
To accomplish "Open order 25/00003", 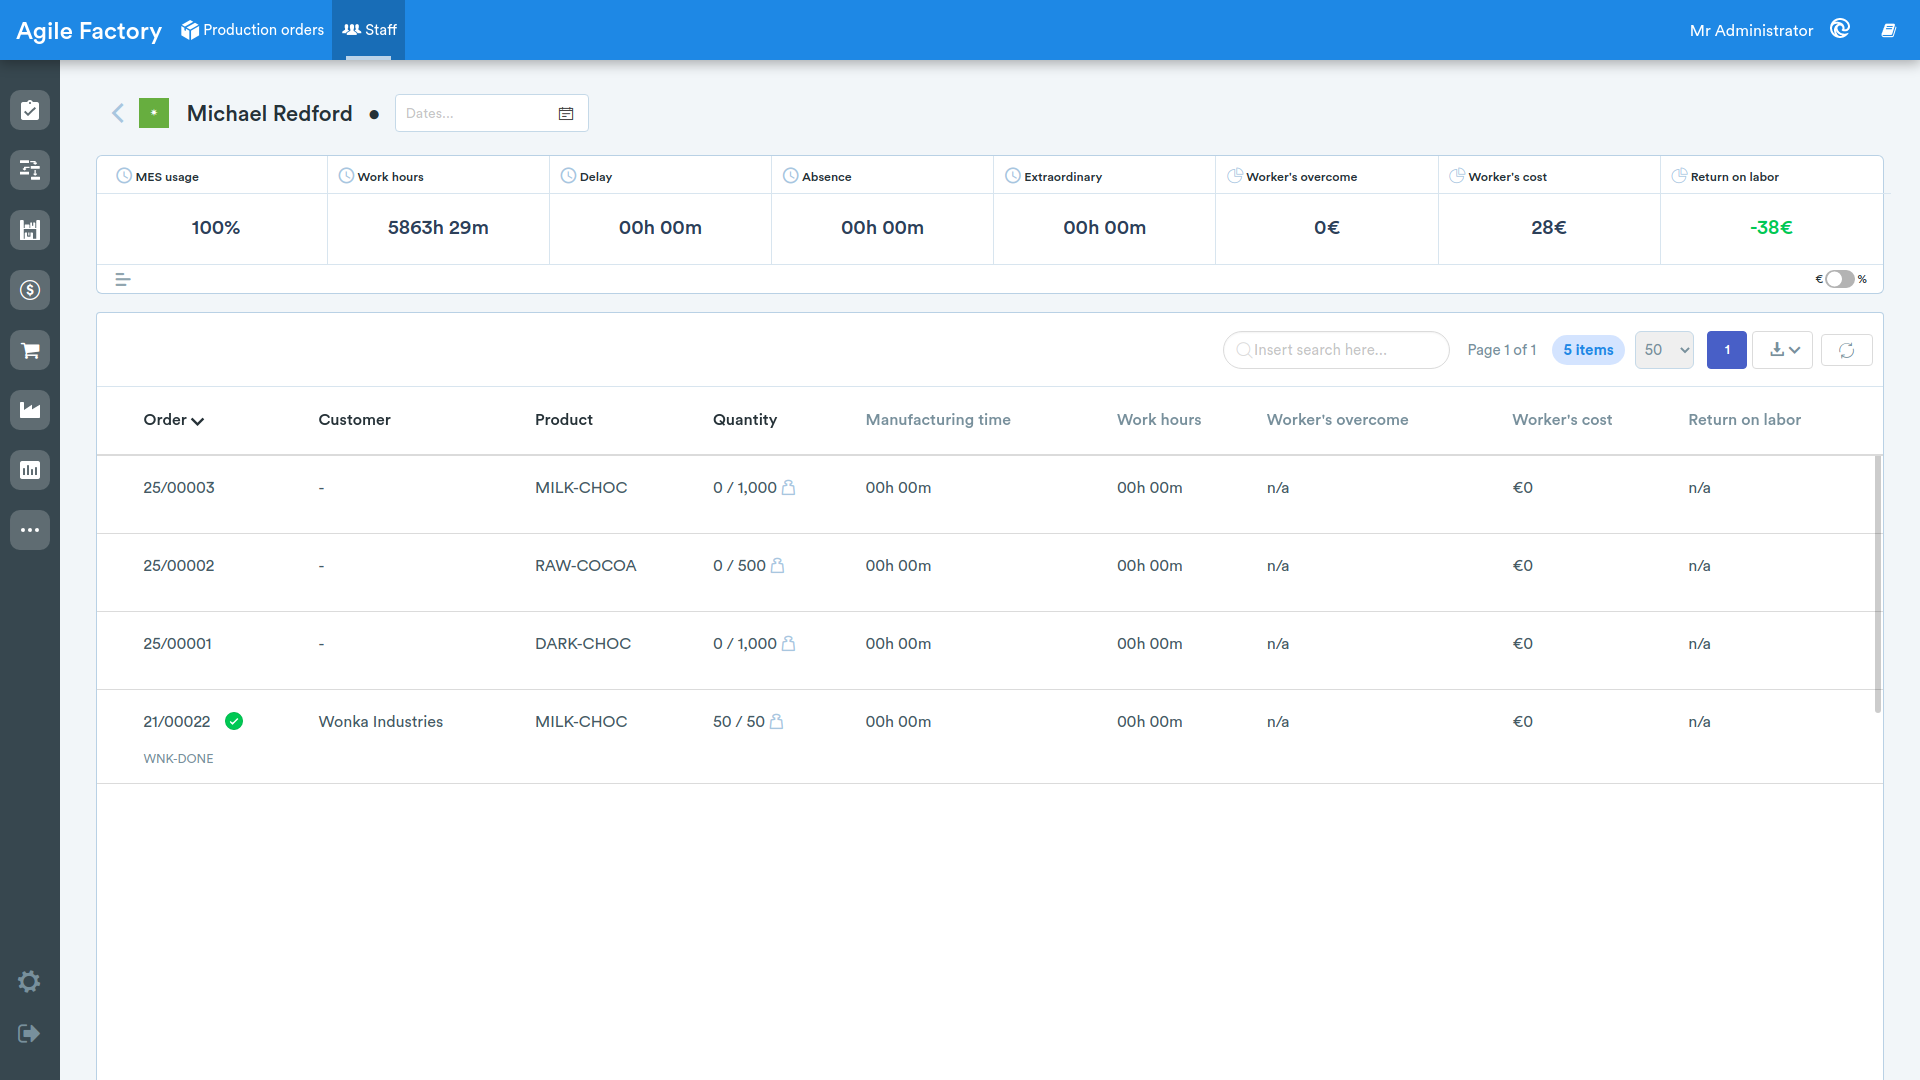I will (x=179, y=487).
